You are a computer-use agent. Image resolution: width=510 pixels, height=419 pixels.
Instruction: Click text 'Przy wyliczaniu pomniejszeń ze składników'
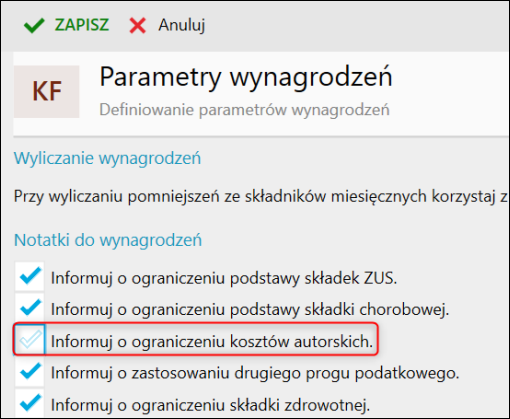click(170, 196)
